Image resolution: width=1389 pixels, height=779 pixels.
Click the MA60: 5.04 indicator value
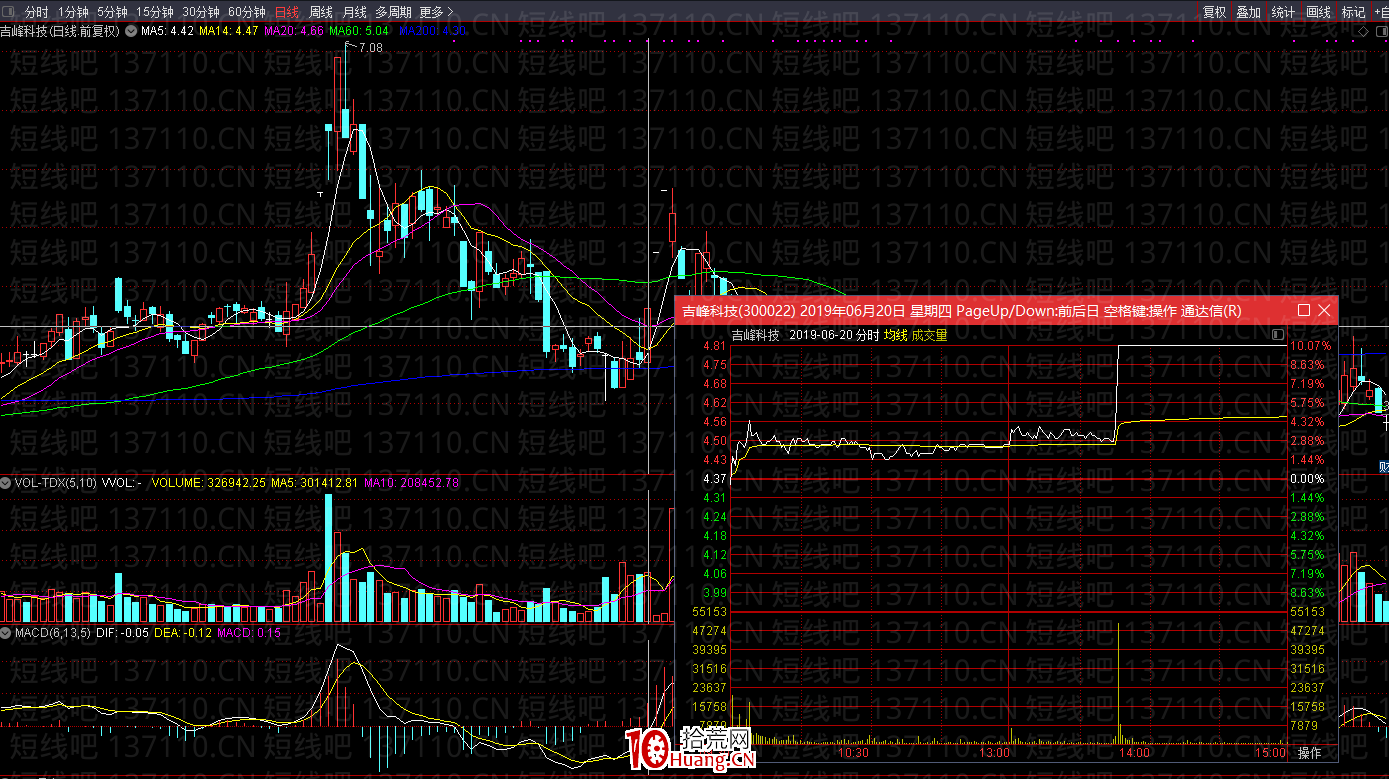pos(359,31)
